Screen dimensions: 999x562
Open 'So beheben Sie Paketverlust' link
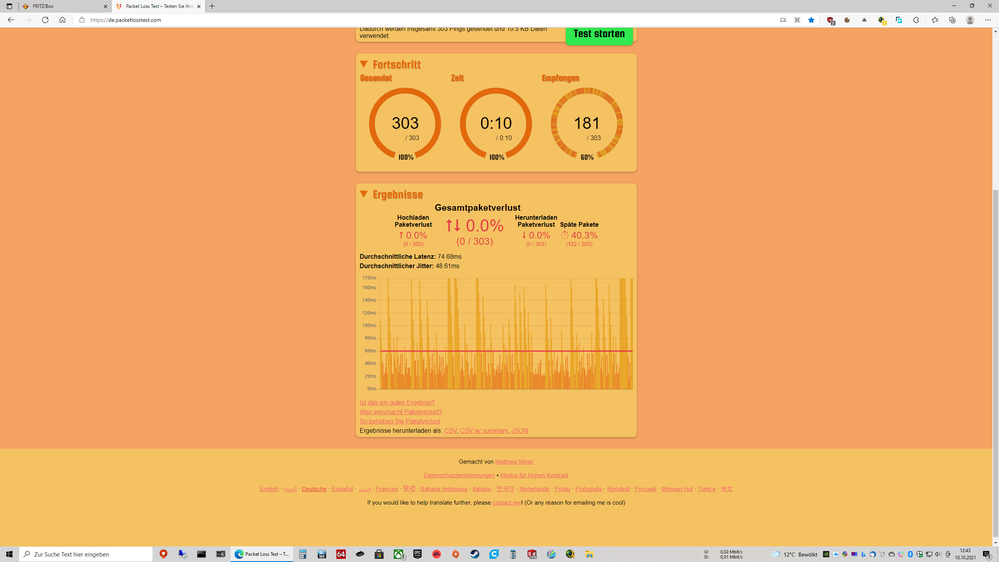pos(399,421)
